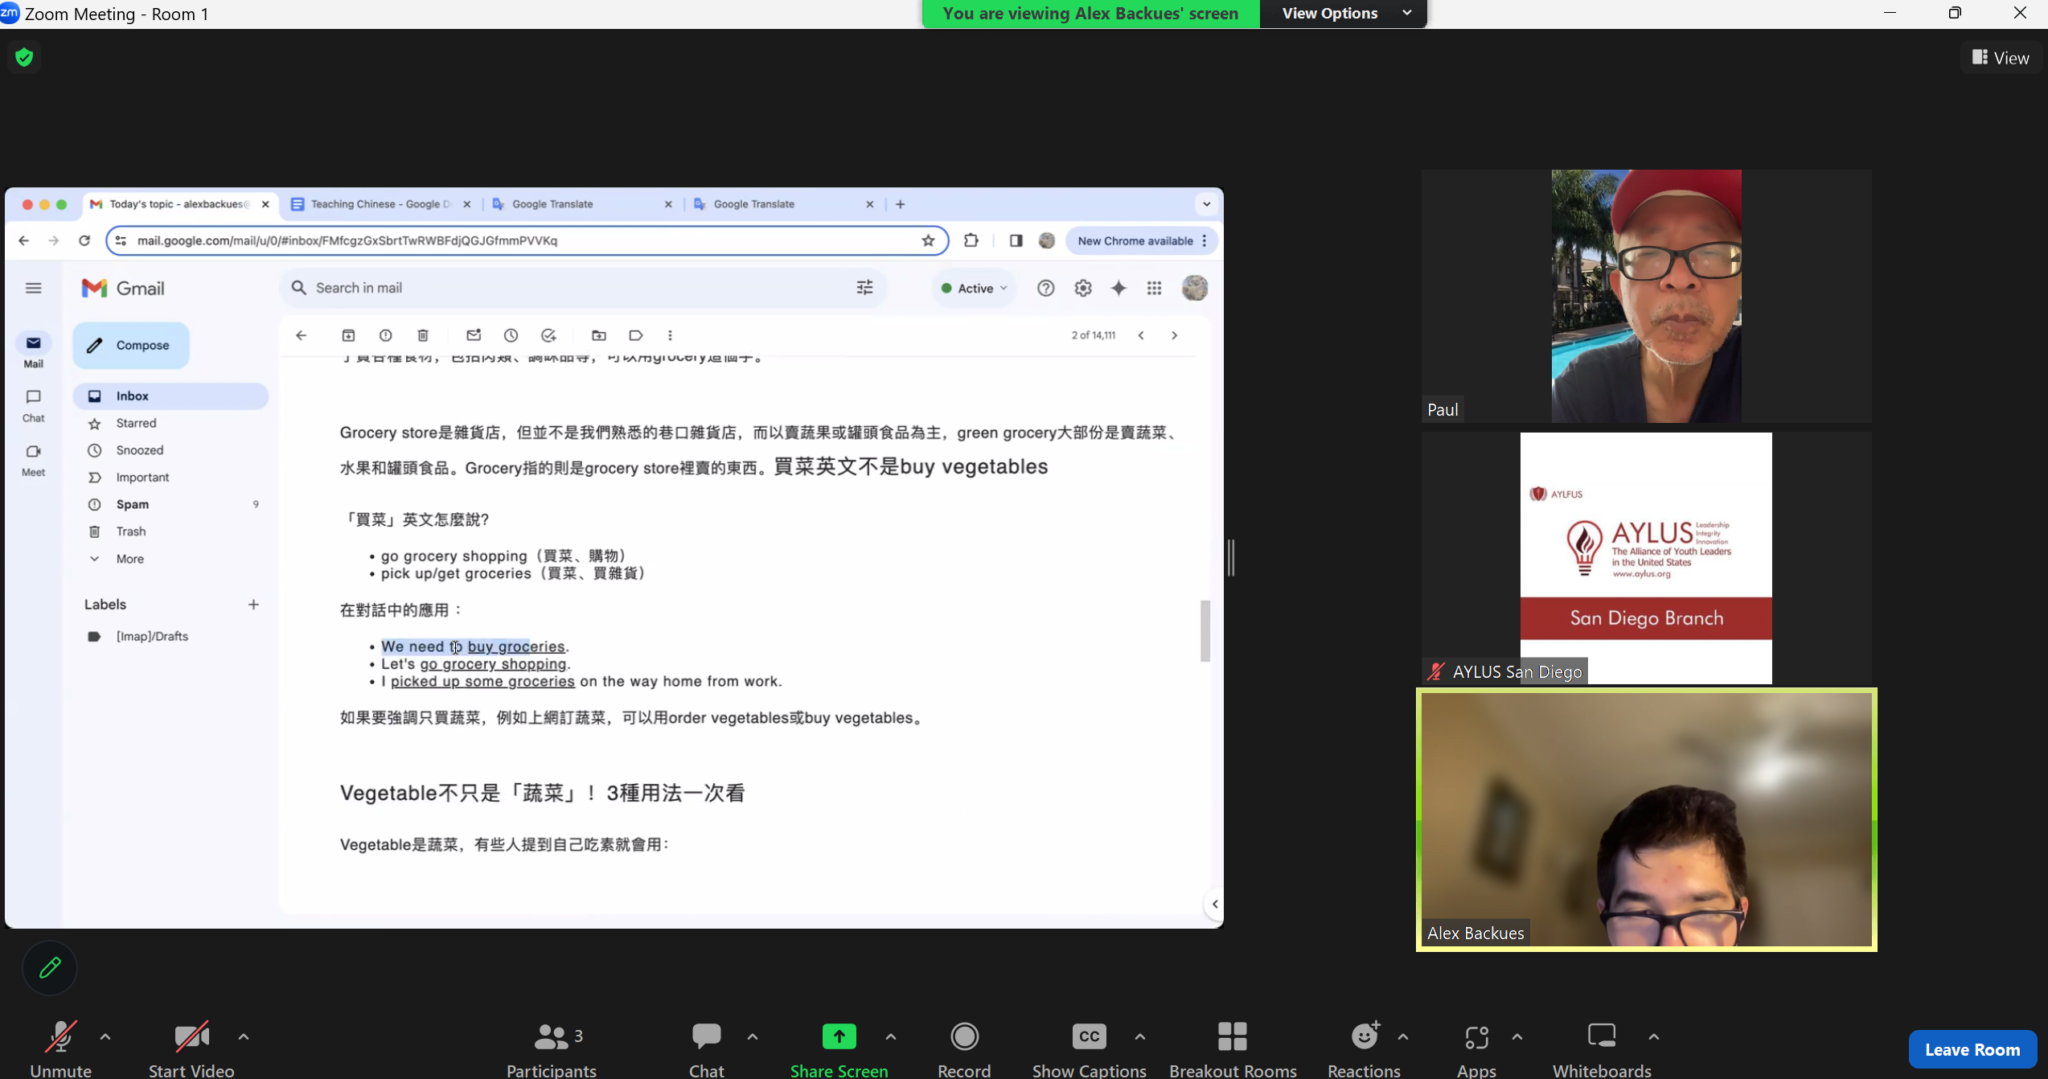
Task: Open the Zoom Chat panel
Action: (x=706, y=1048)
